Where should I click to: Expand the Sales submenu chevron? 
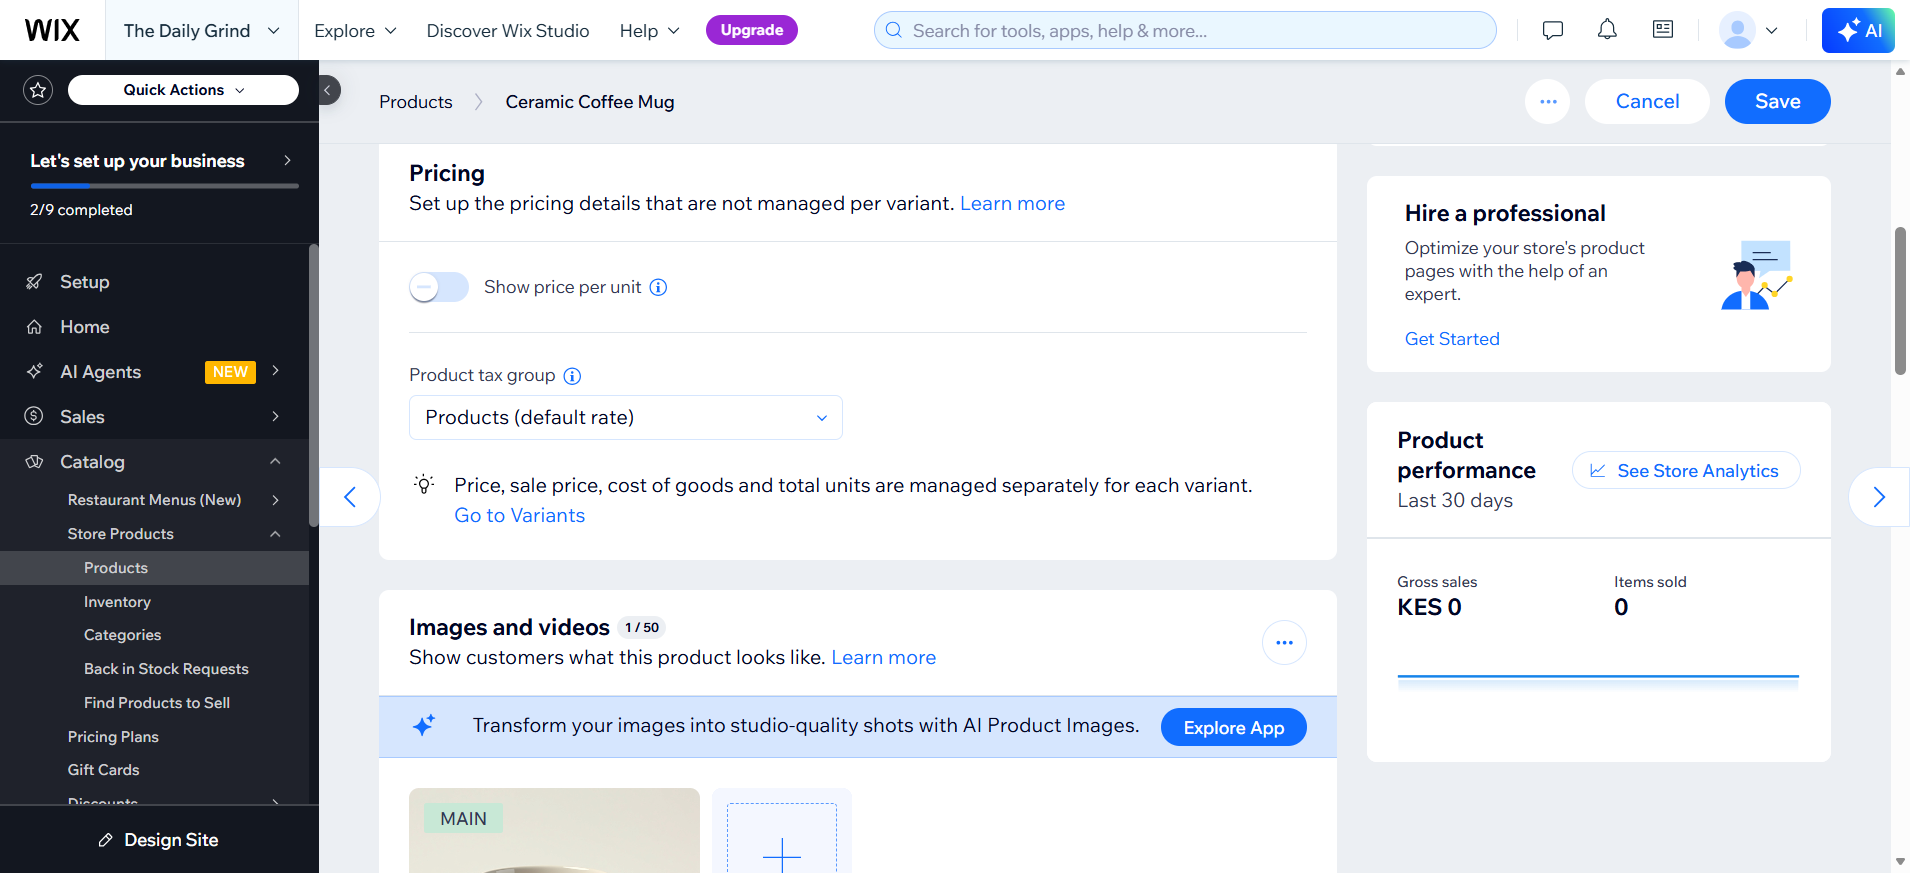pyautogui.click(x=275, y=416)
